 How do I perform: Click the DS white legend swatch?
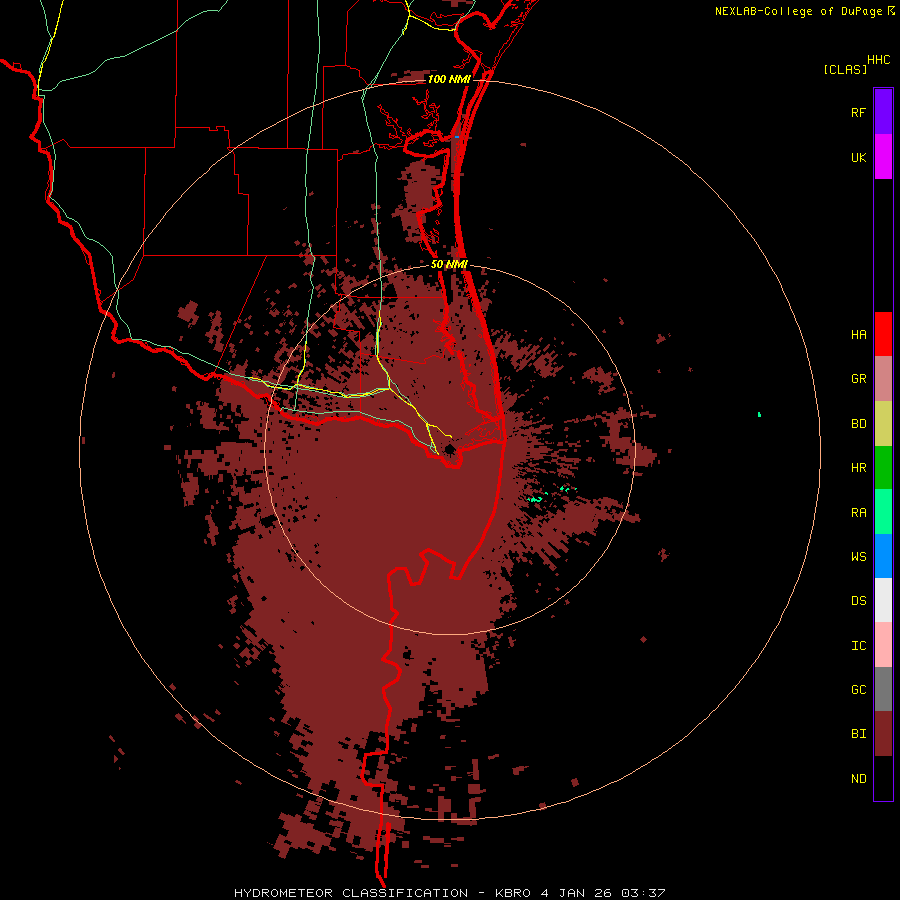[x=883, y=600]
